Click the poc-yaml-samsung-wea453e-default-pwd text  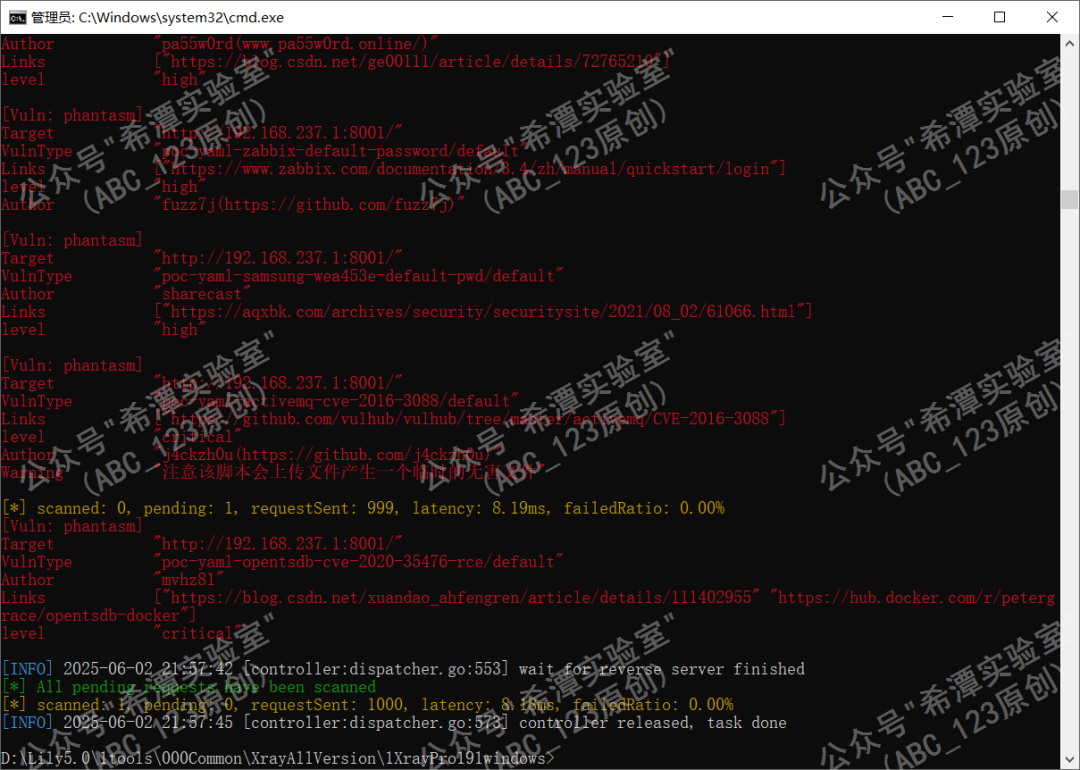[359, 276]
